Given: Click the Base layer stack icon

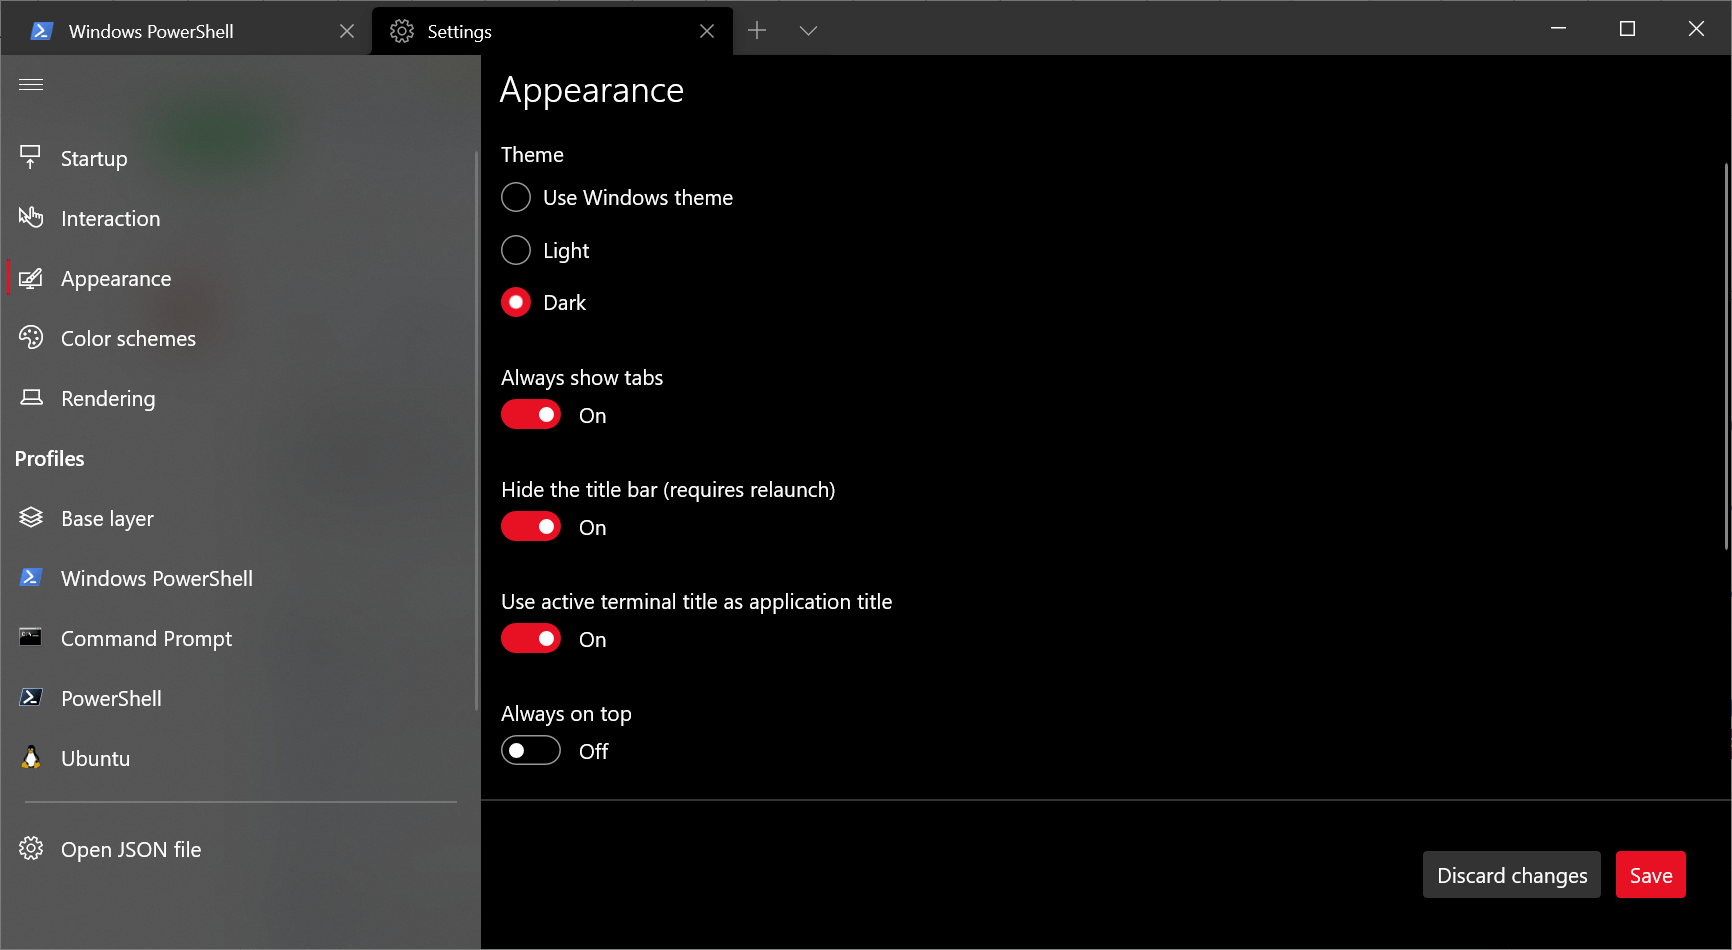Looking at the screenshot, I should [31, 517].
